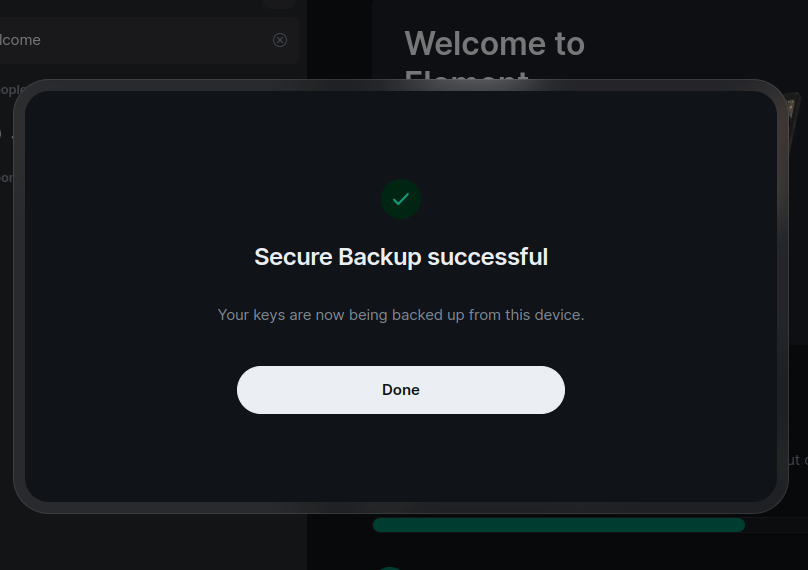Select the 'Secure Backup successful' heading
The image size is (808, 570).
[401, 257]
